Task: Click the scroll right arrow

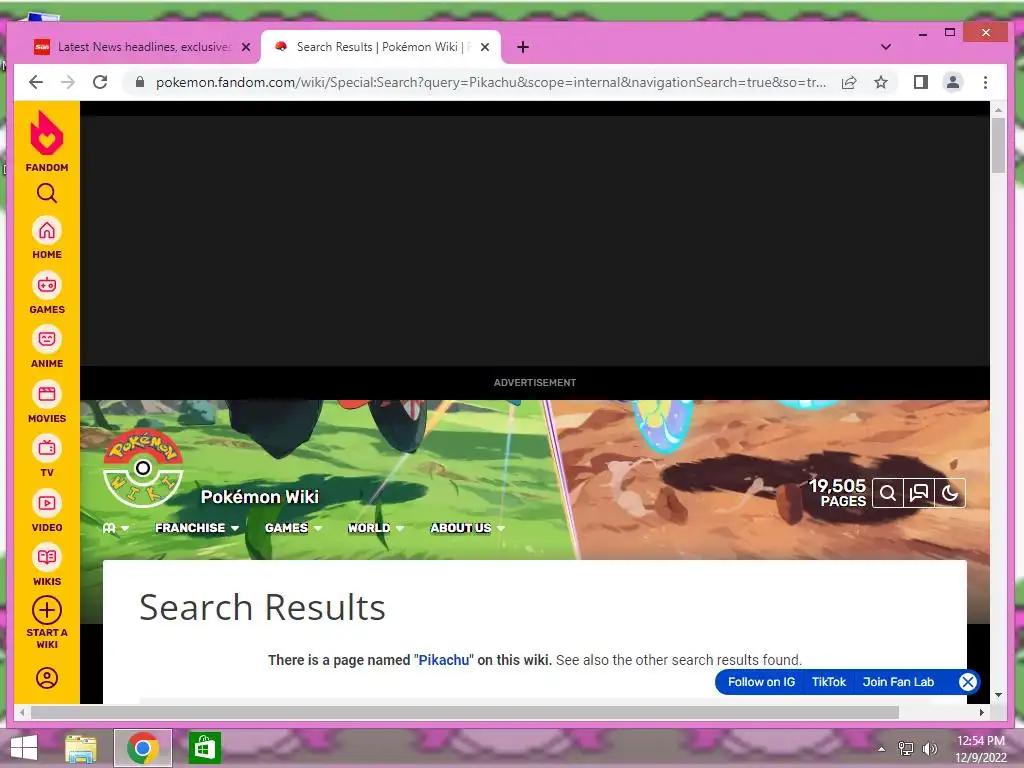Action: click(982, 712)
